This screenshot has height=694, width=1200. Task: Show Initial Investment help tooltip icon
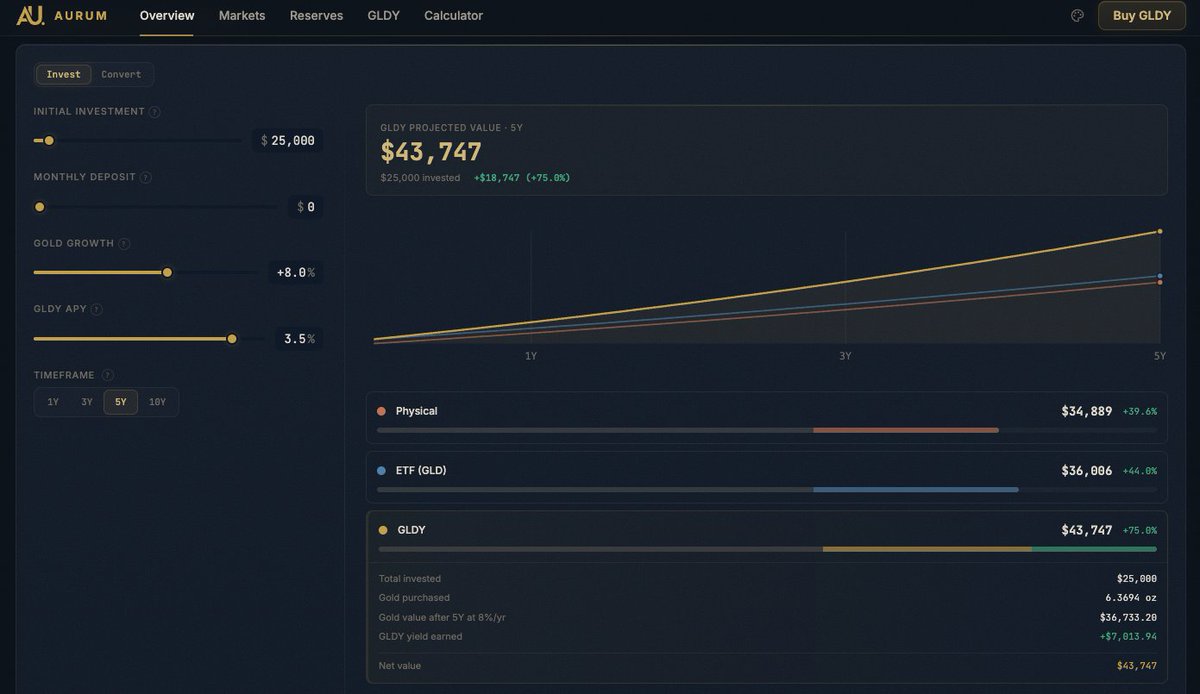[x=155, y=112]
